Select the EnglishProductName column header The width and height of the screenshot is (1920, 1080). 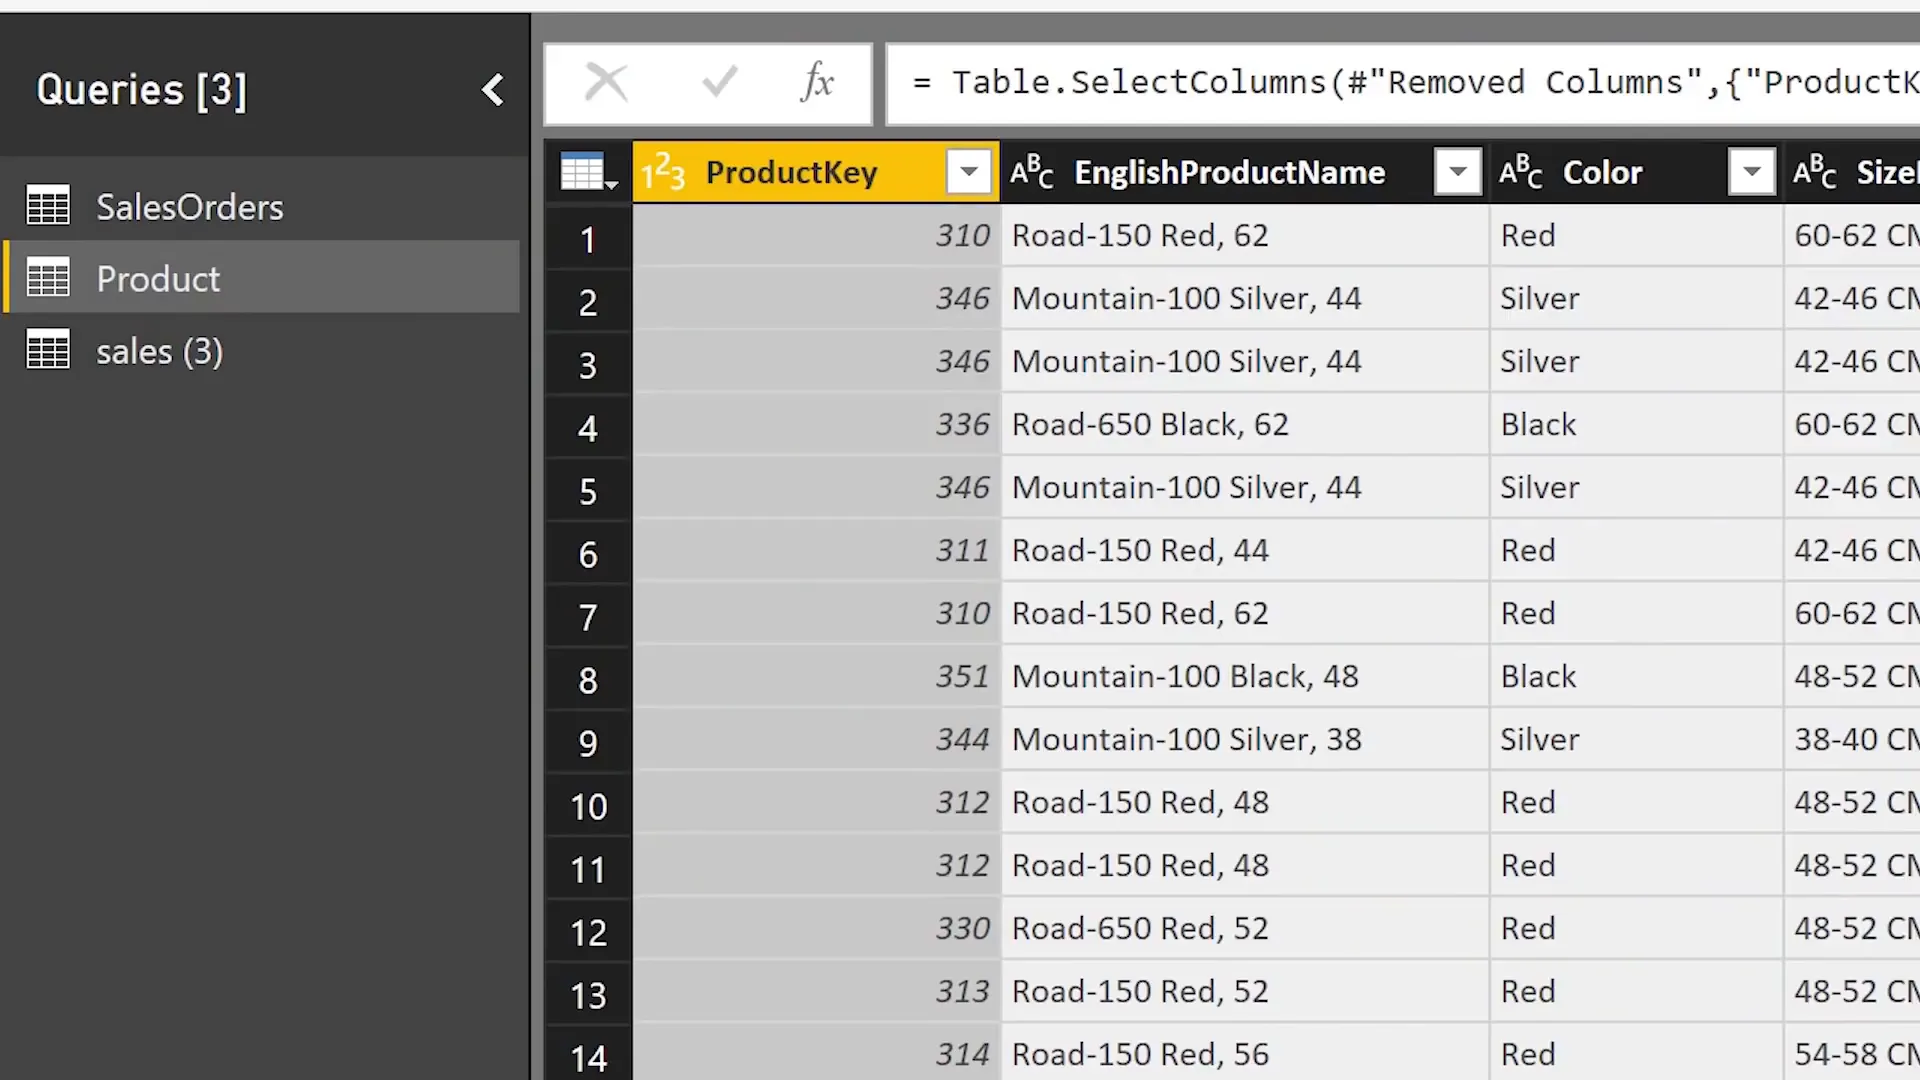1244,173
